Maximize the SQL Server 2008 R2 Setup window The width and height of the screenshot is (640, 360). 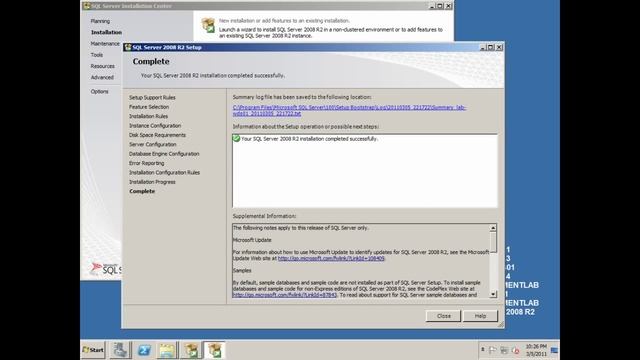point(491,47)
